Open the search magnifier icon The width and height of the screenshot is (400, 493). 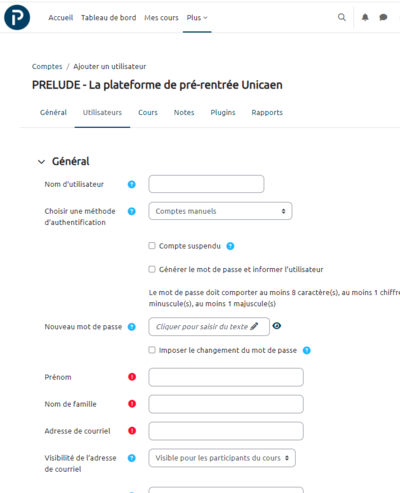(x=342, y=17)
